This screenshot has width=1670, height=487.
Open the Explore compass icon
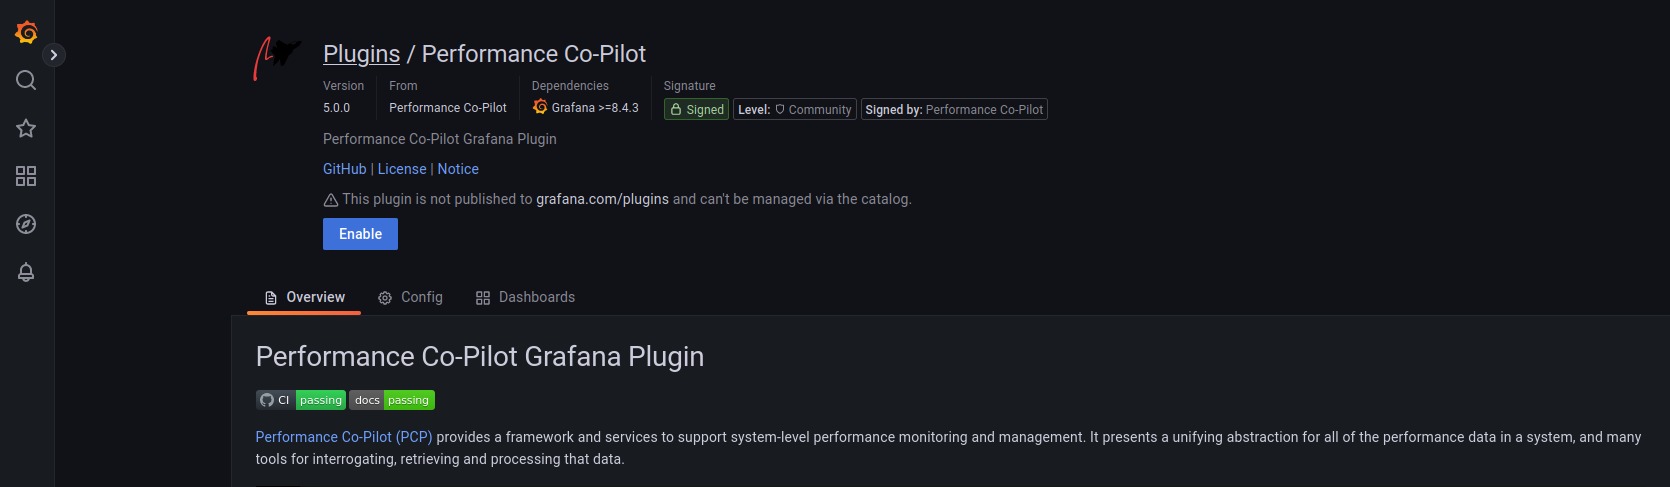tap(26, 224)
